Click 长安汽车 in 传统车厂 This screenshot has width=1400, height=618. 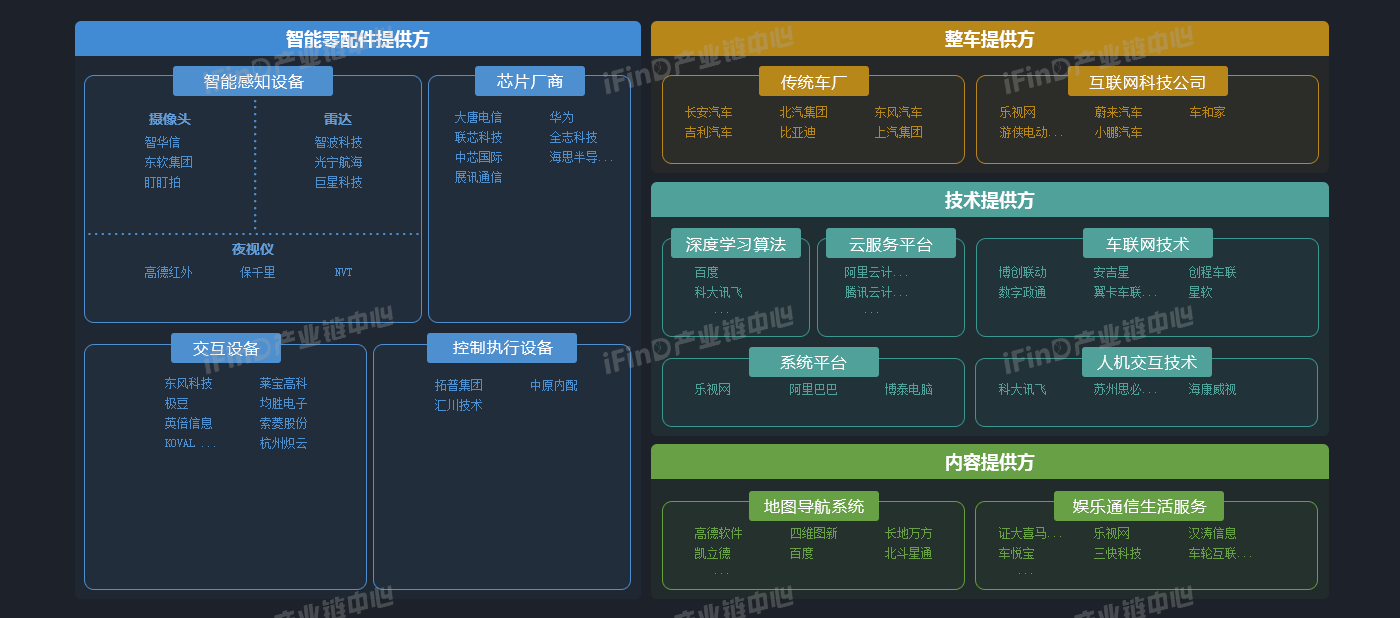pos(708,112)
